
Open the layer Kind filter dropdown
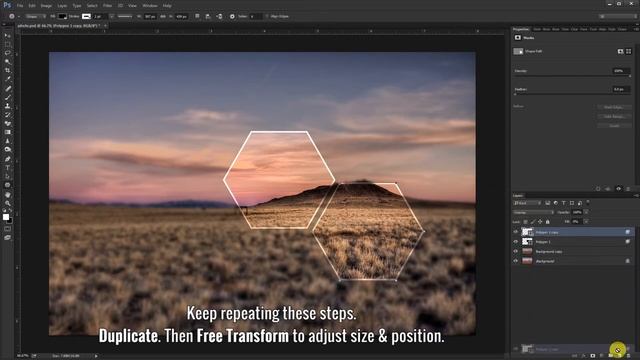click(x=527, y=203)
